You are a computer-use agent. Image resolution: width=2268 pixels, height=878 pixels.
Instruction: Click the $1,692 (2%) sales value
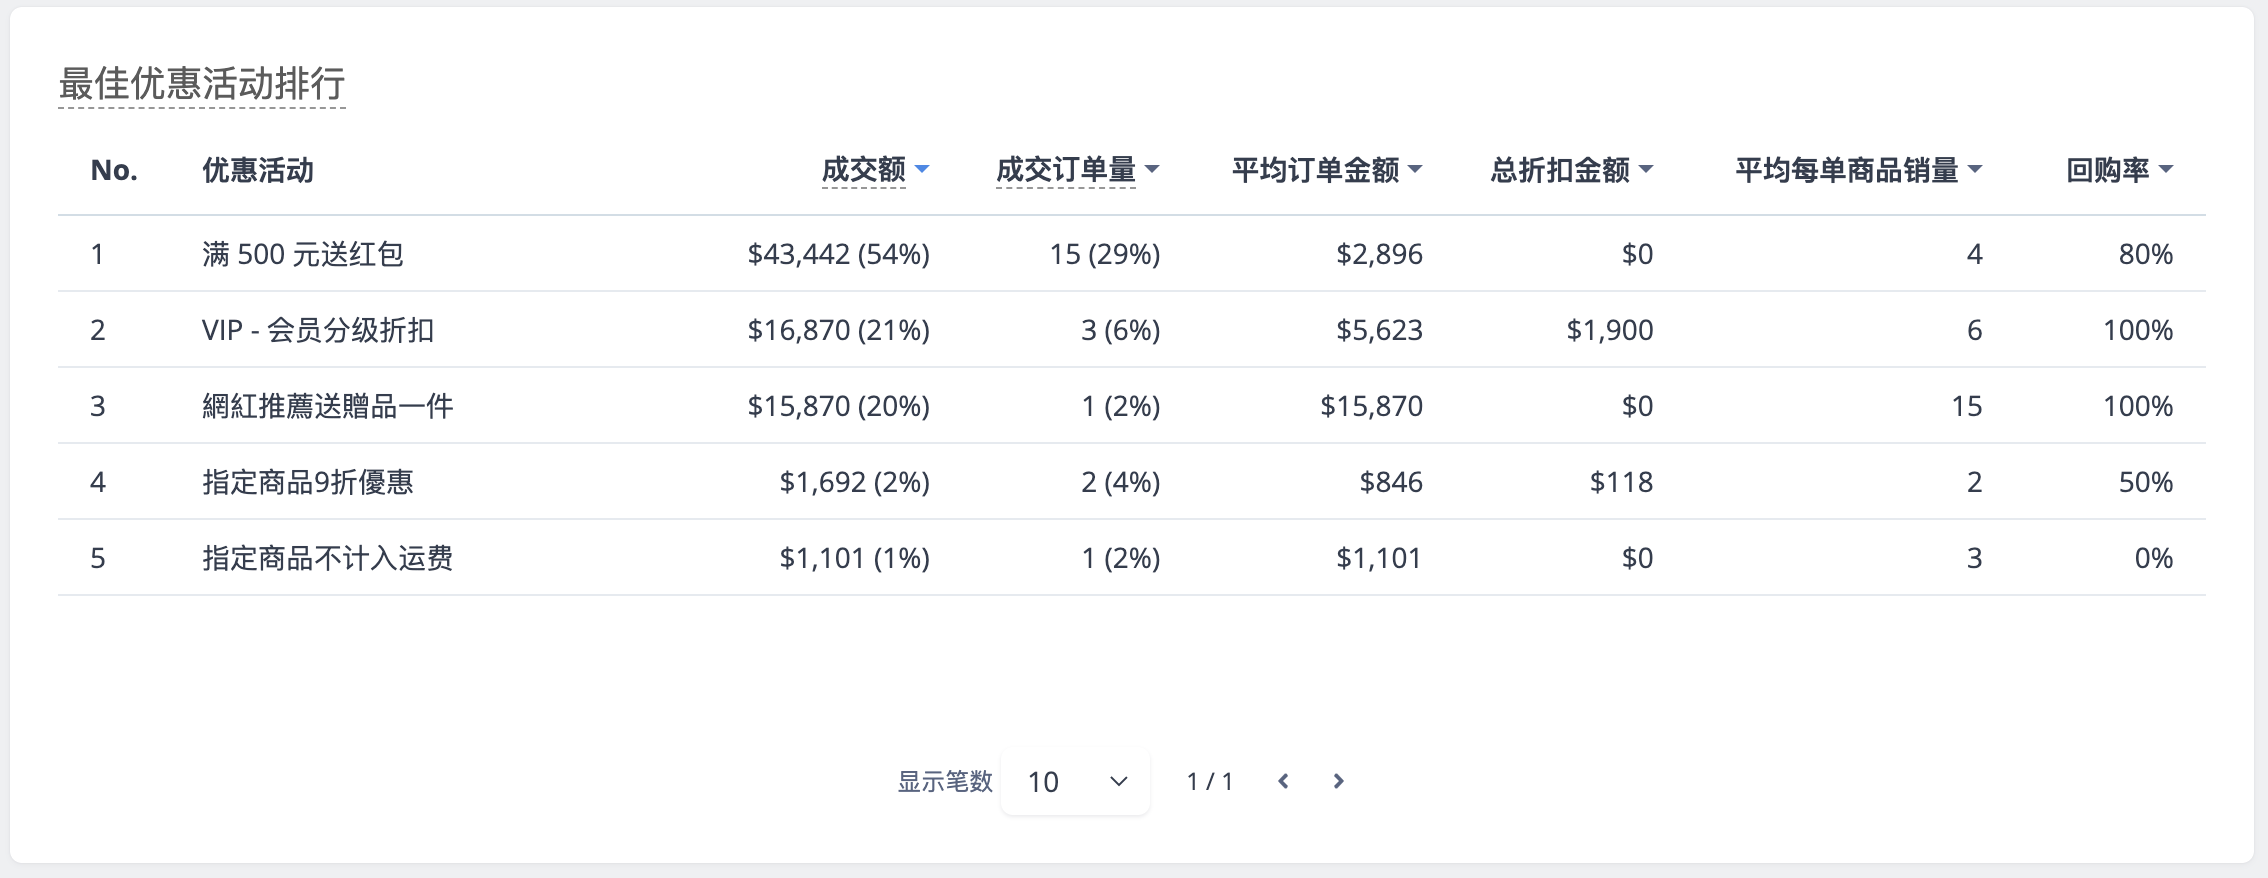click(x=855, y=482)
